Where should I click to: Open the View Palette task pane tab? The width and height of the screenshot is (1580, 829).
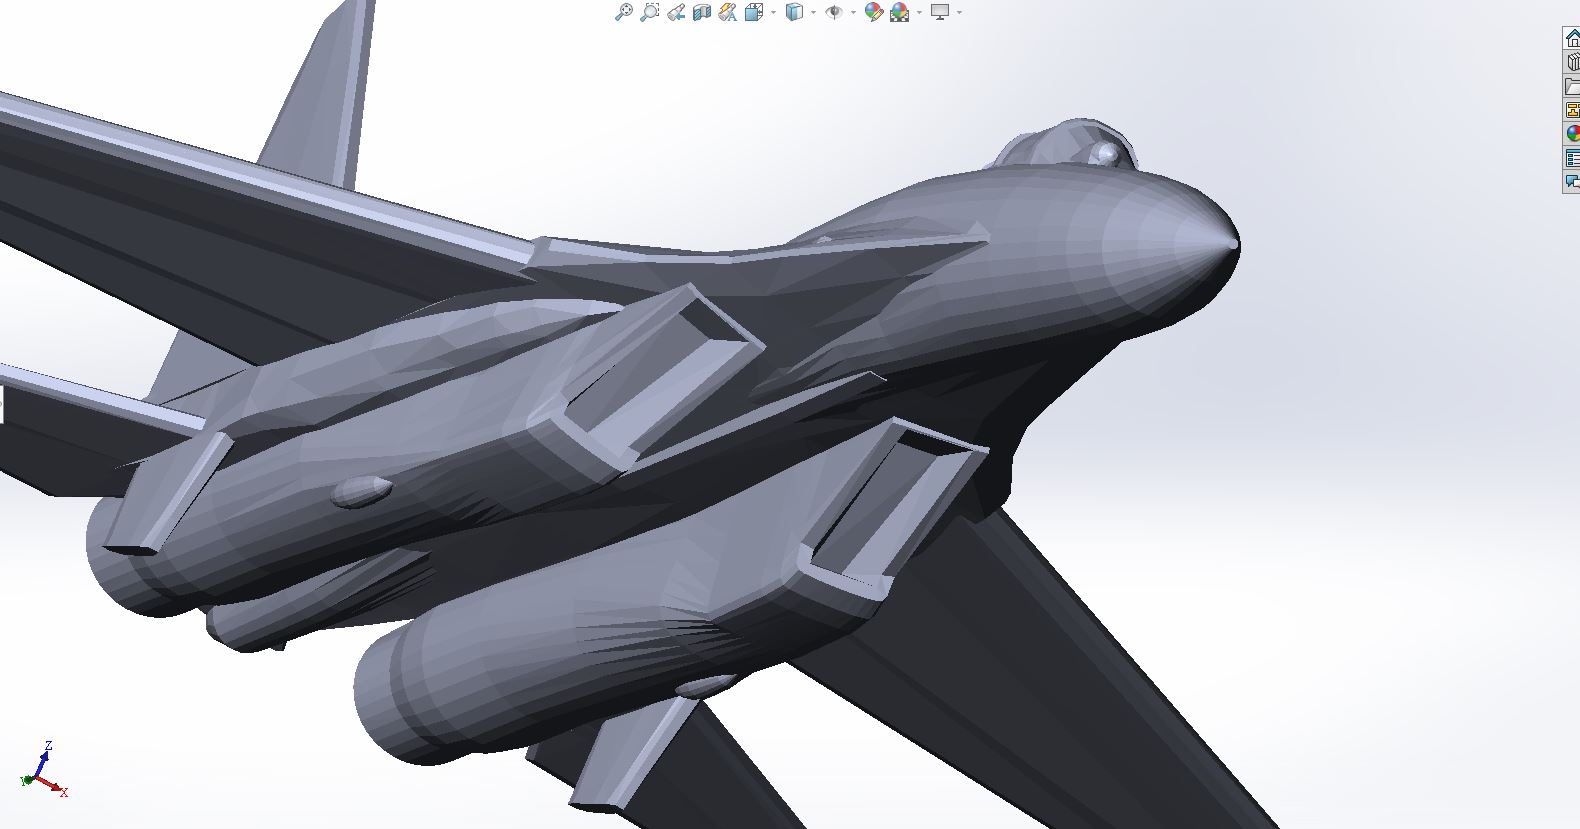(1572, 110)
